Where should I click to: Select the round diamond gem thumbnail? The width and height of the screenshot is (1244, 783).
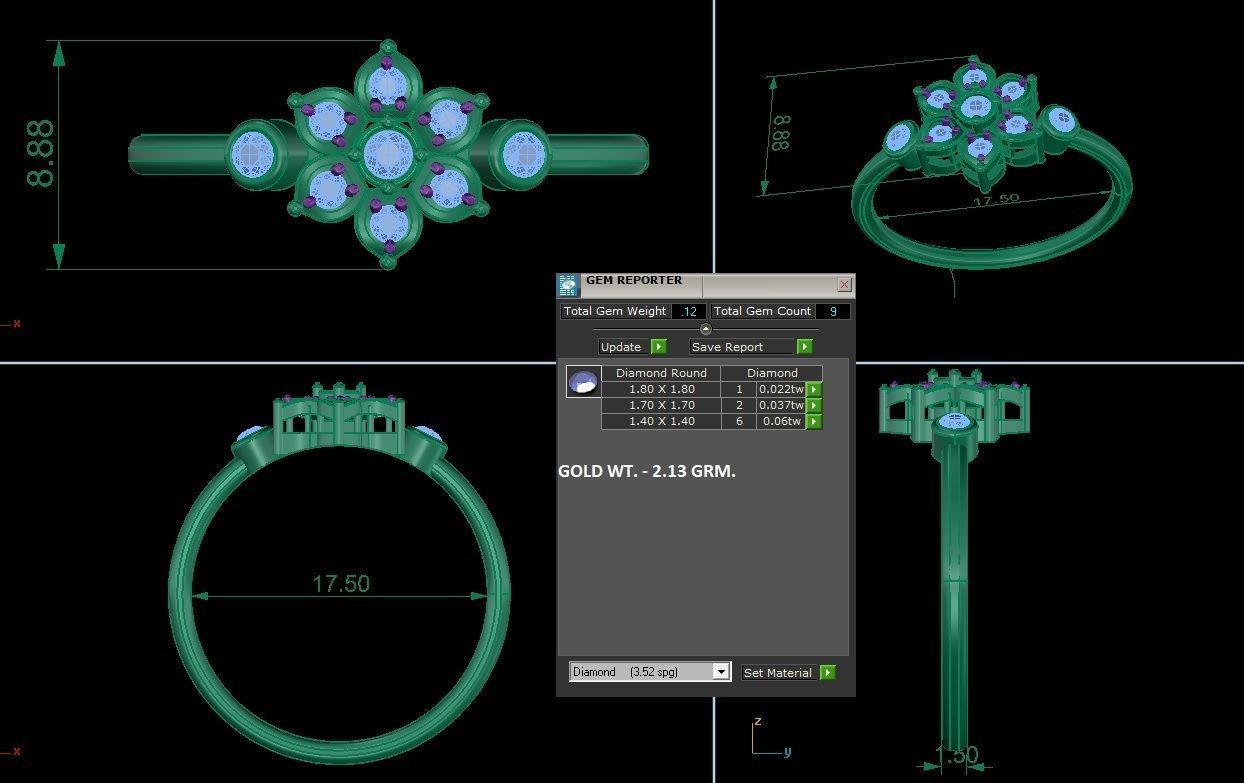click(583, 381)
